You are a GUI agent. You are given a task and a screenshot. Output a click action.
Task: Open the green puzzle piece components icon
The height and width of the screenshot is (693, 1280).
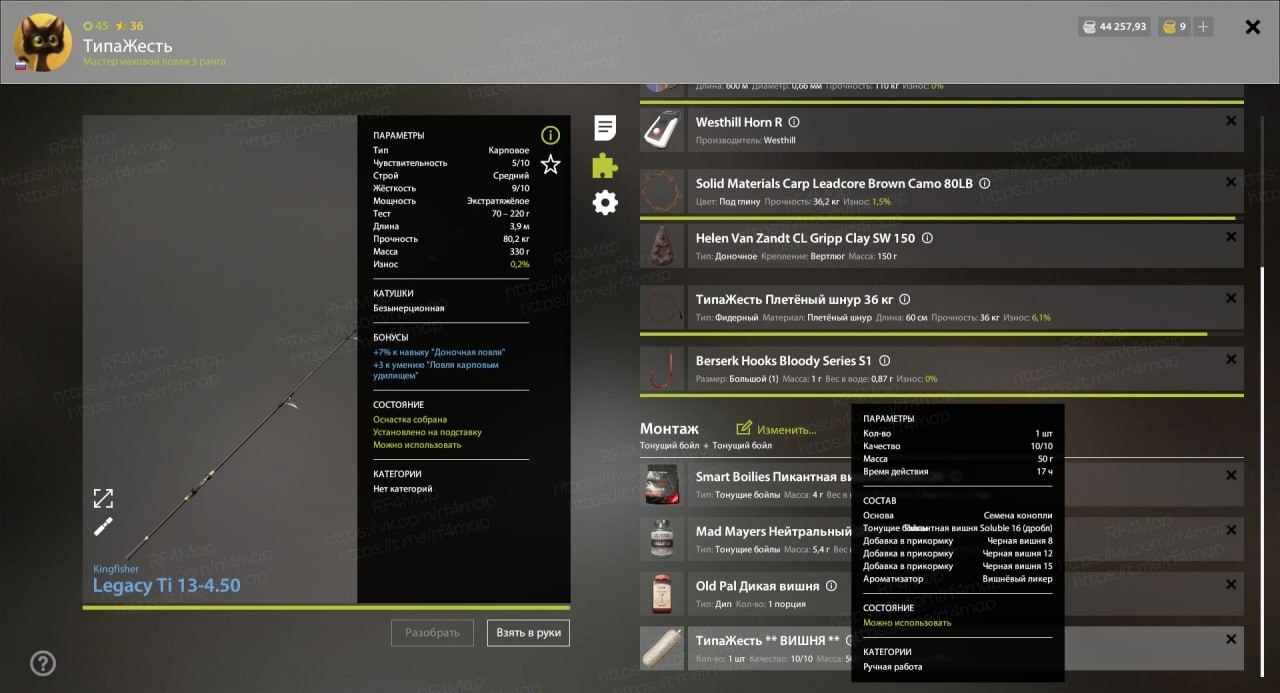pos(605,165)
